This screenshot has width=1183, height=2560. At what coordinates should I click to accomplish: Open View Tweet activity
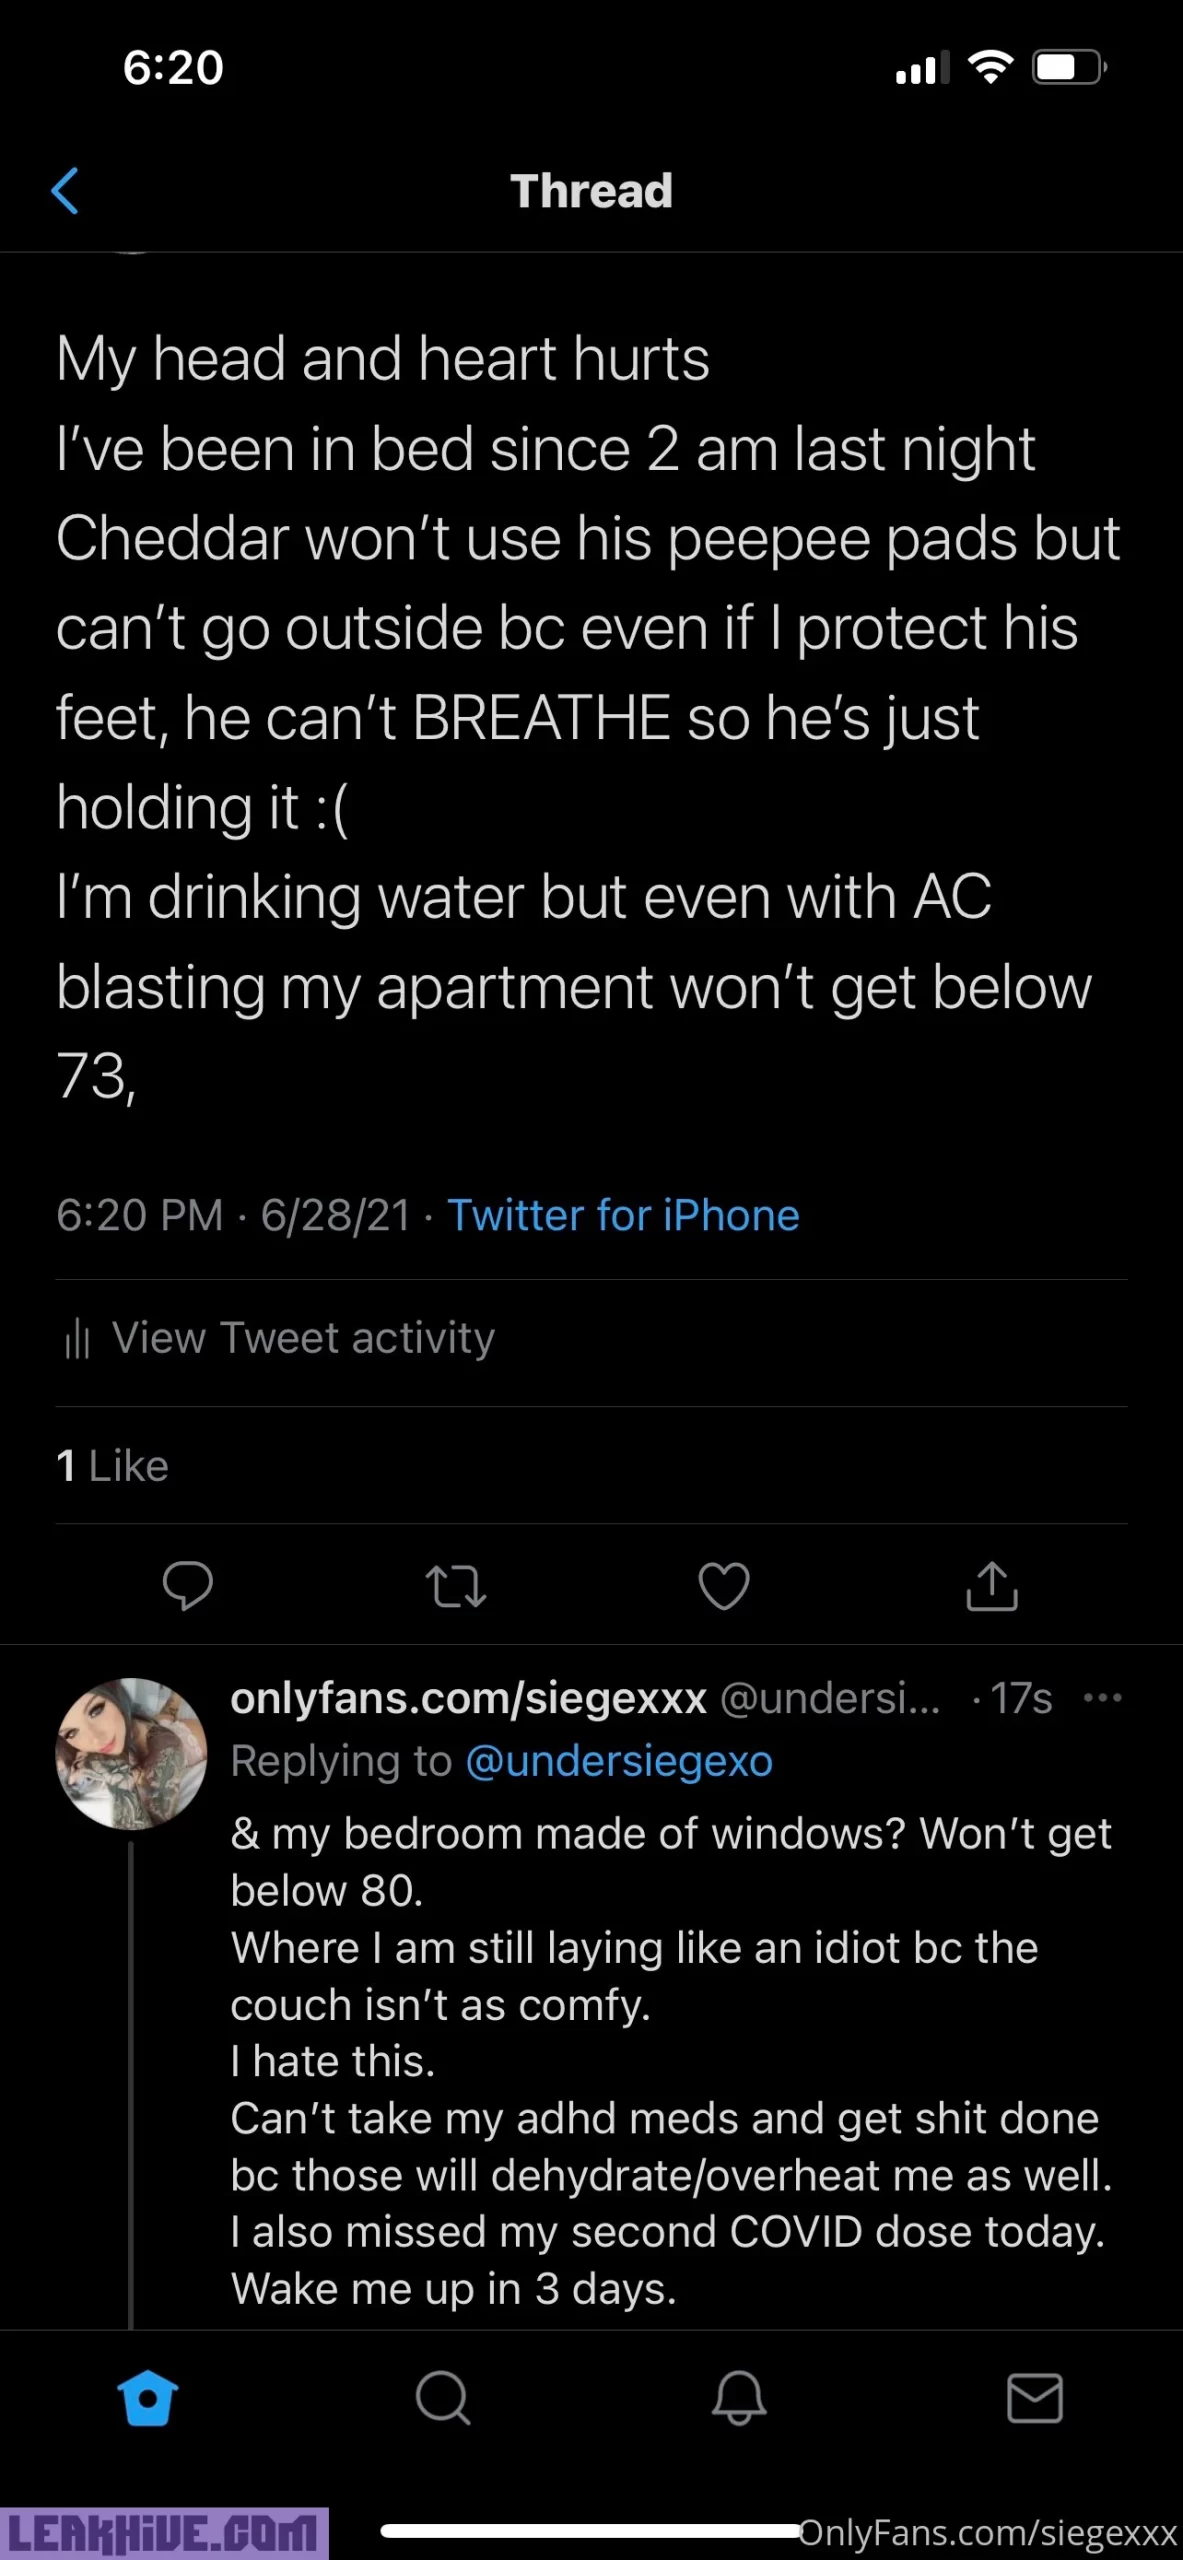[302, 1338]
